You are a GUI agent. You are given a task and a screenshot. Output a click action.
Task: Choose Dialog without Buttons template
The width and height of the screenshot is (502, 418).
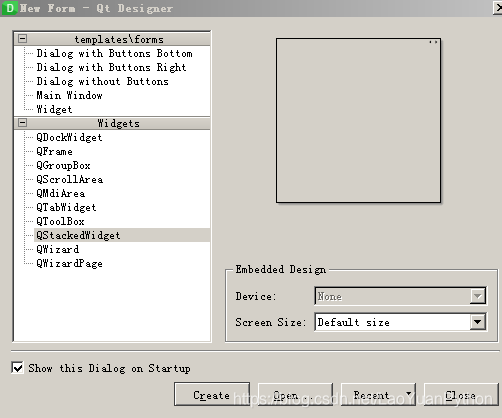tap(102, 81)
